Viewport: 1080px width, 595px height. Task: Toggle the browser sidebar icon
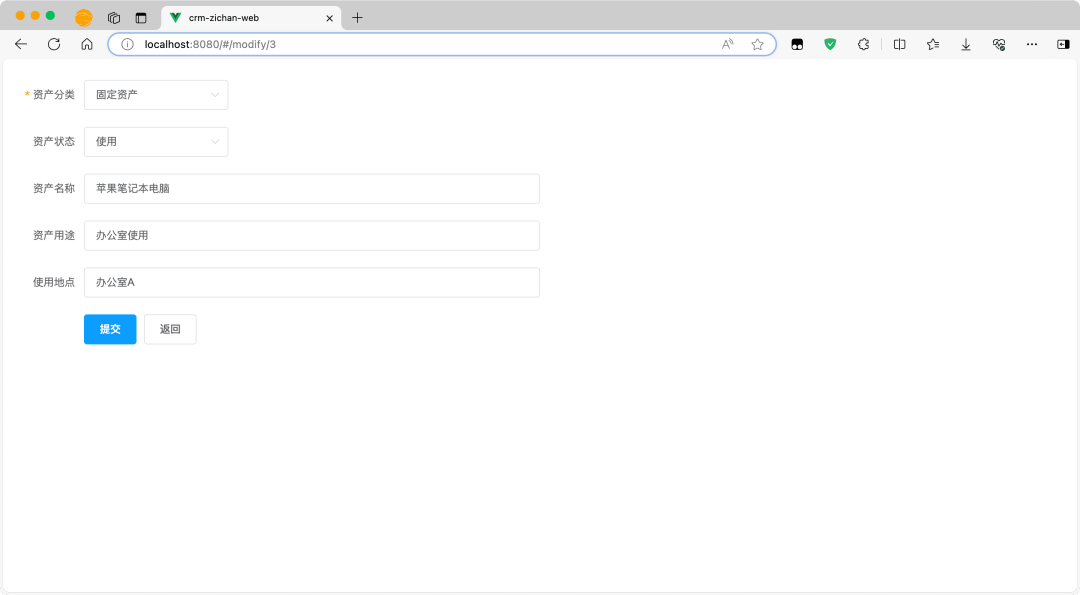[1063, 44]
